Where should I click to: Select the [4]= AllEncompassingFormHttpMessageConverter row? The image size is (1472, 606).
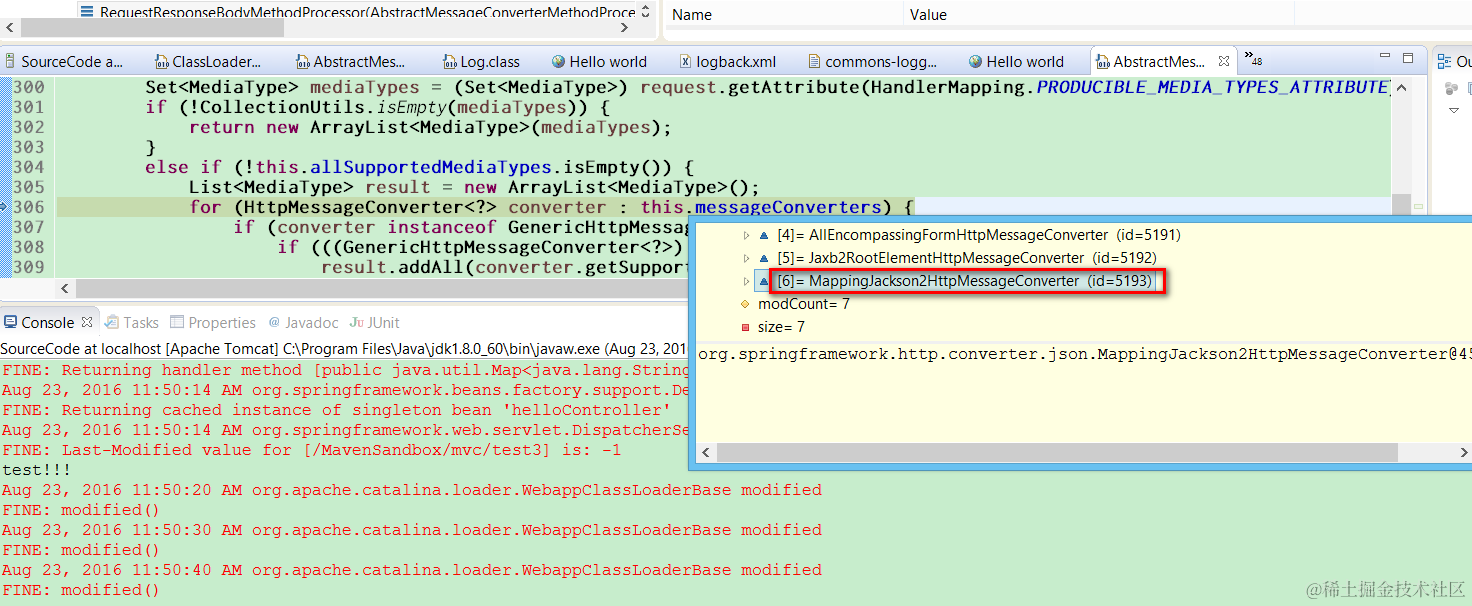tap(968, 235)
